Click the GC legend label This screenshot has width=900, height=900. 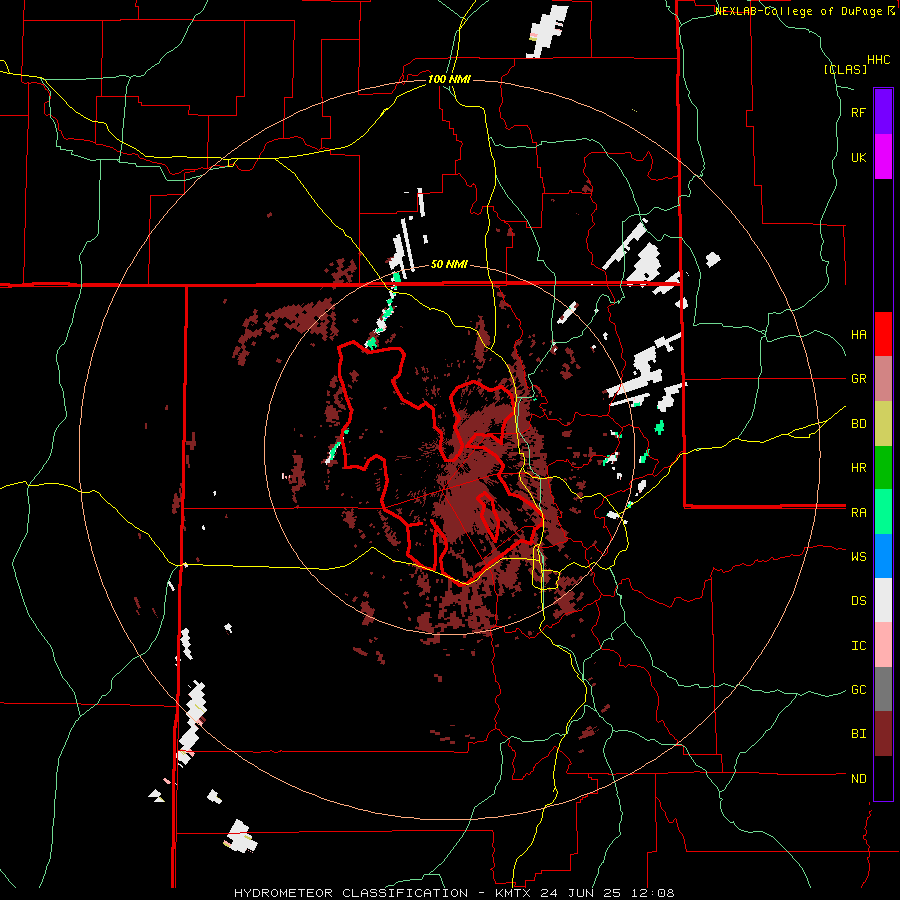click(858, 690)
